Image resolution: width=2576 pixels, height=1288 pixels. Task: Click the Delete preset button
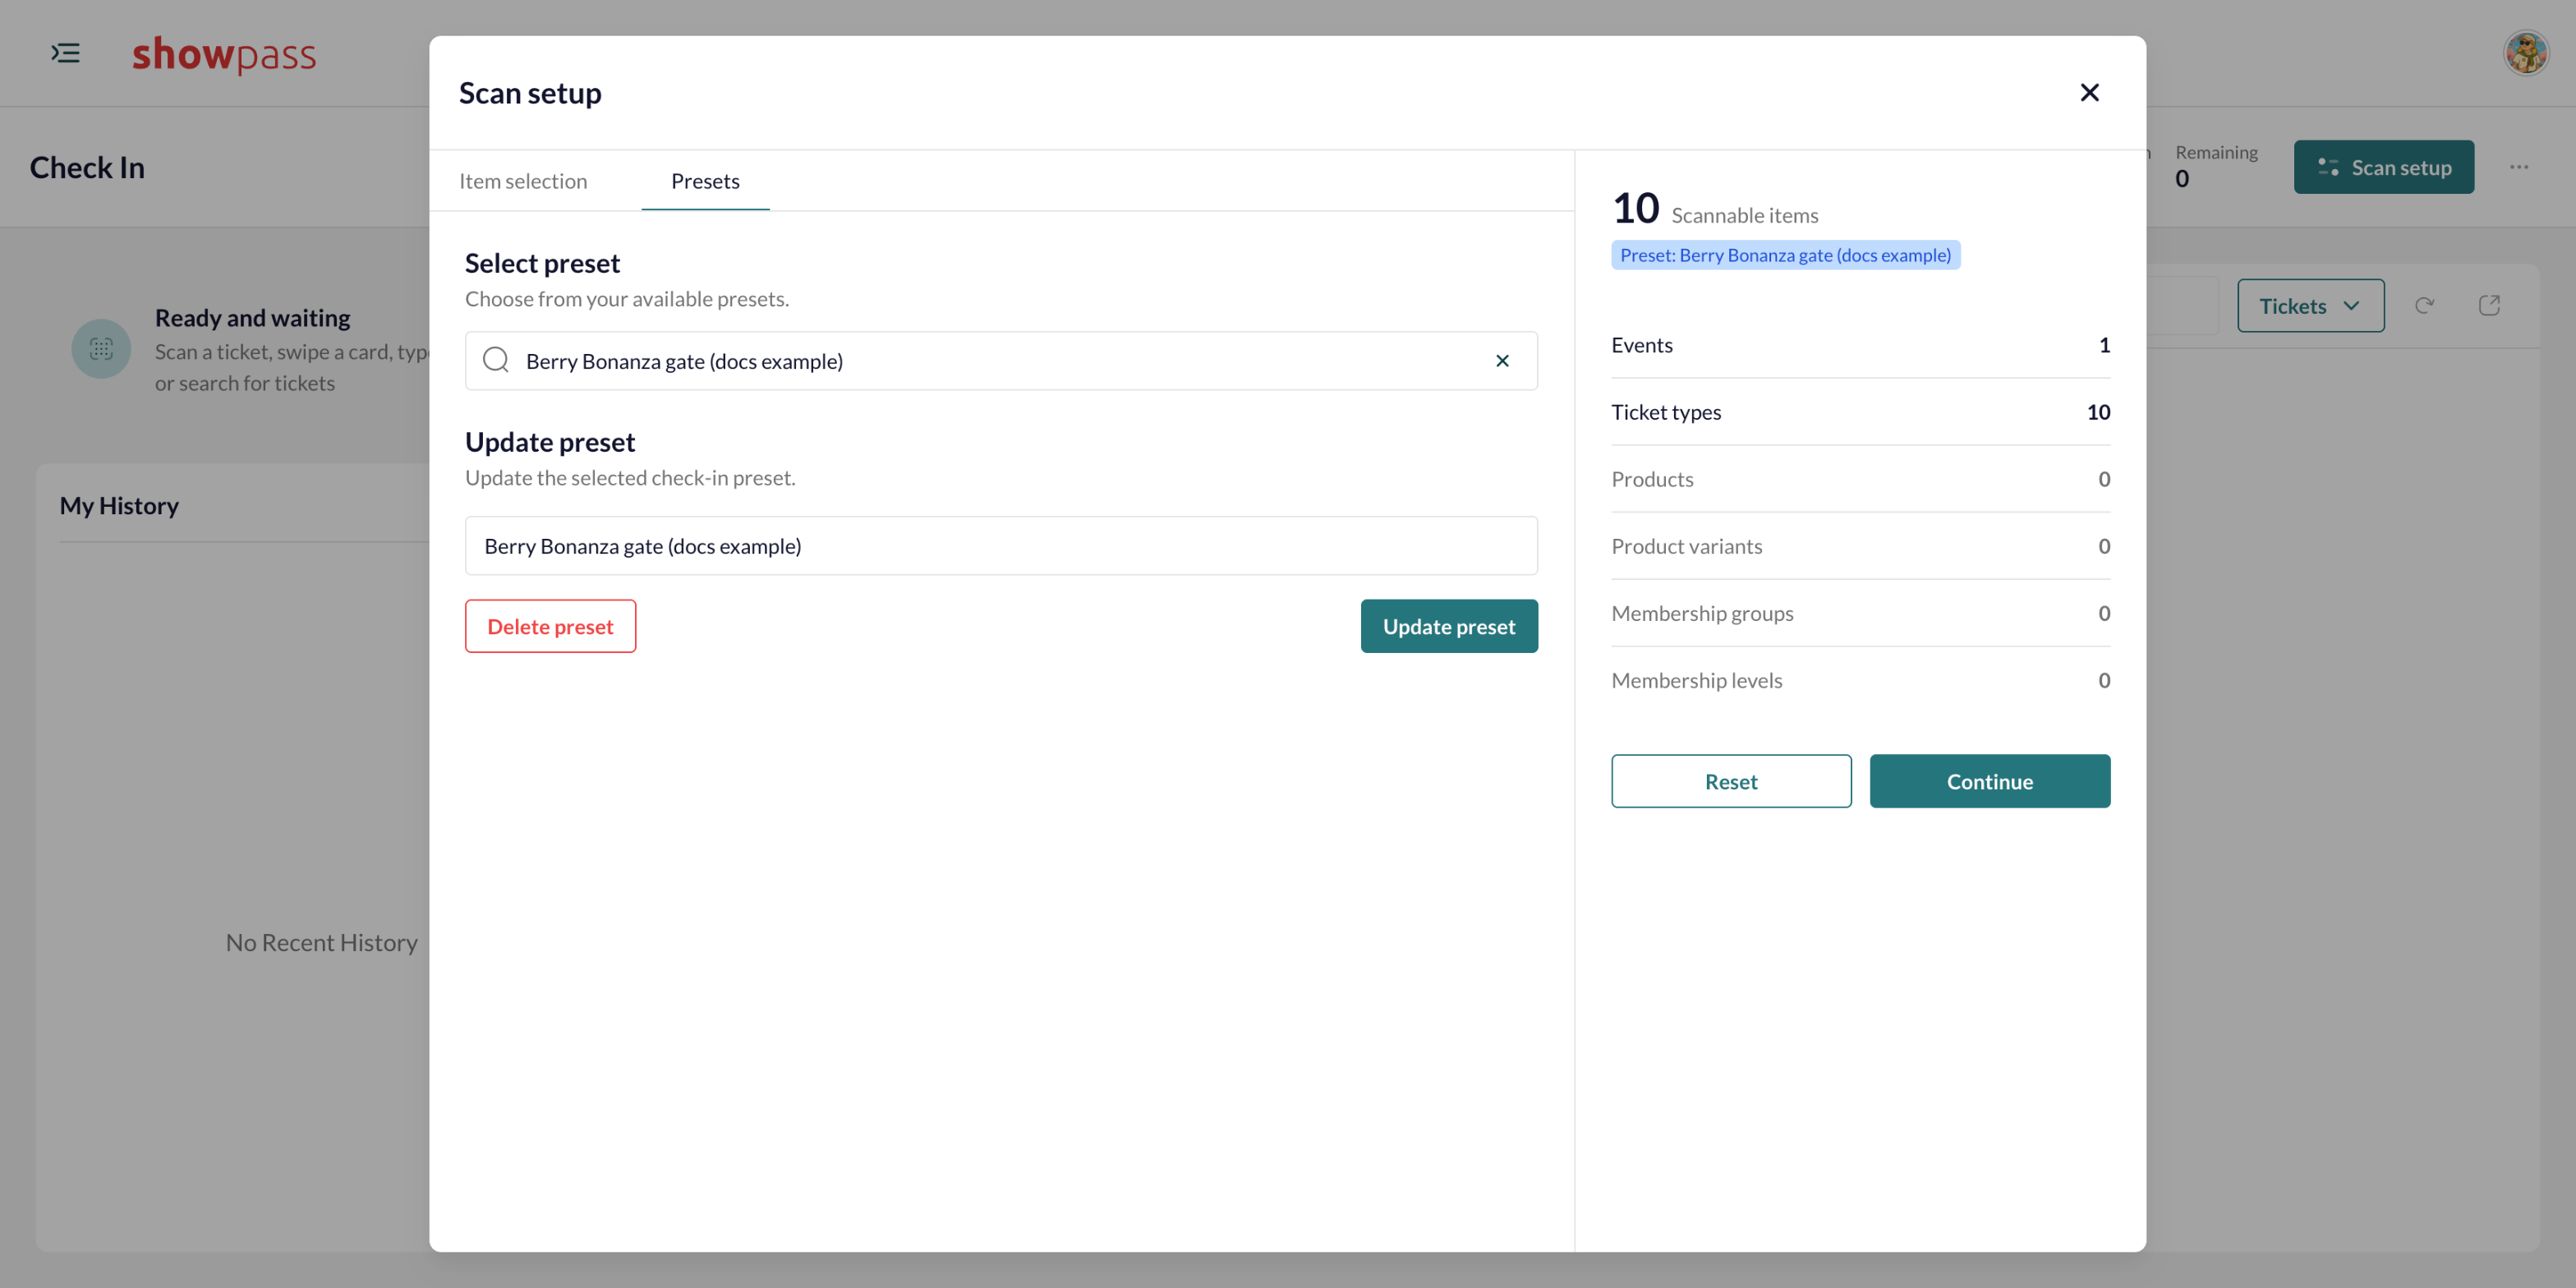(x=550, y=626)
